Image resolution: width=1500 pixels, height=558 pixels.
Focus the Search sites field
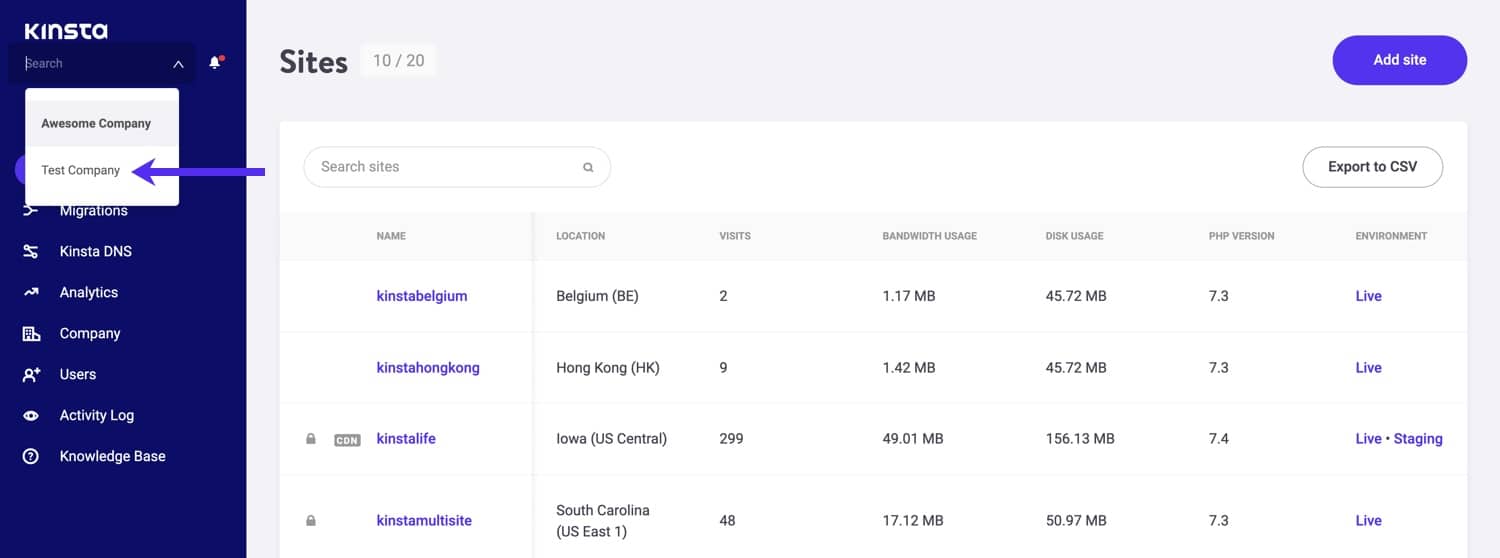(x=457, y=167)
